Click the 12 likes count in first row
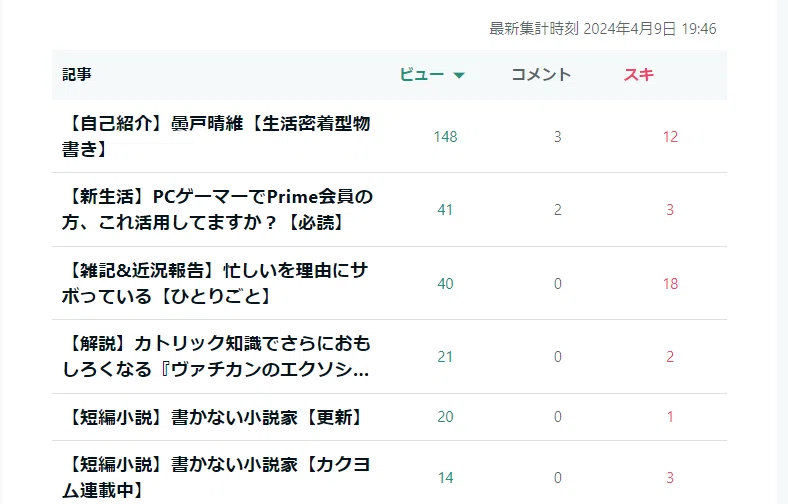This screenshot has width=788, height=504. coord(670,137)
